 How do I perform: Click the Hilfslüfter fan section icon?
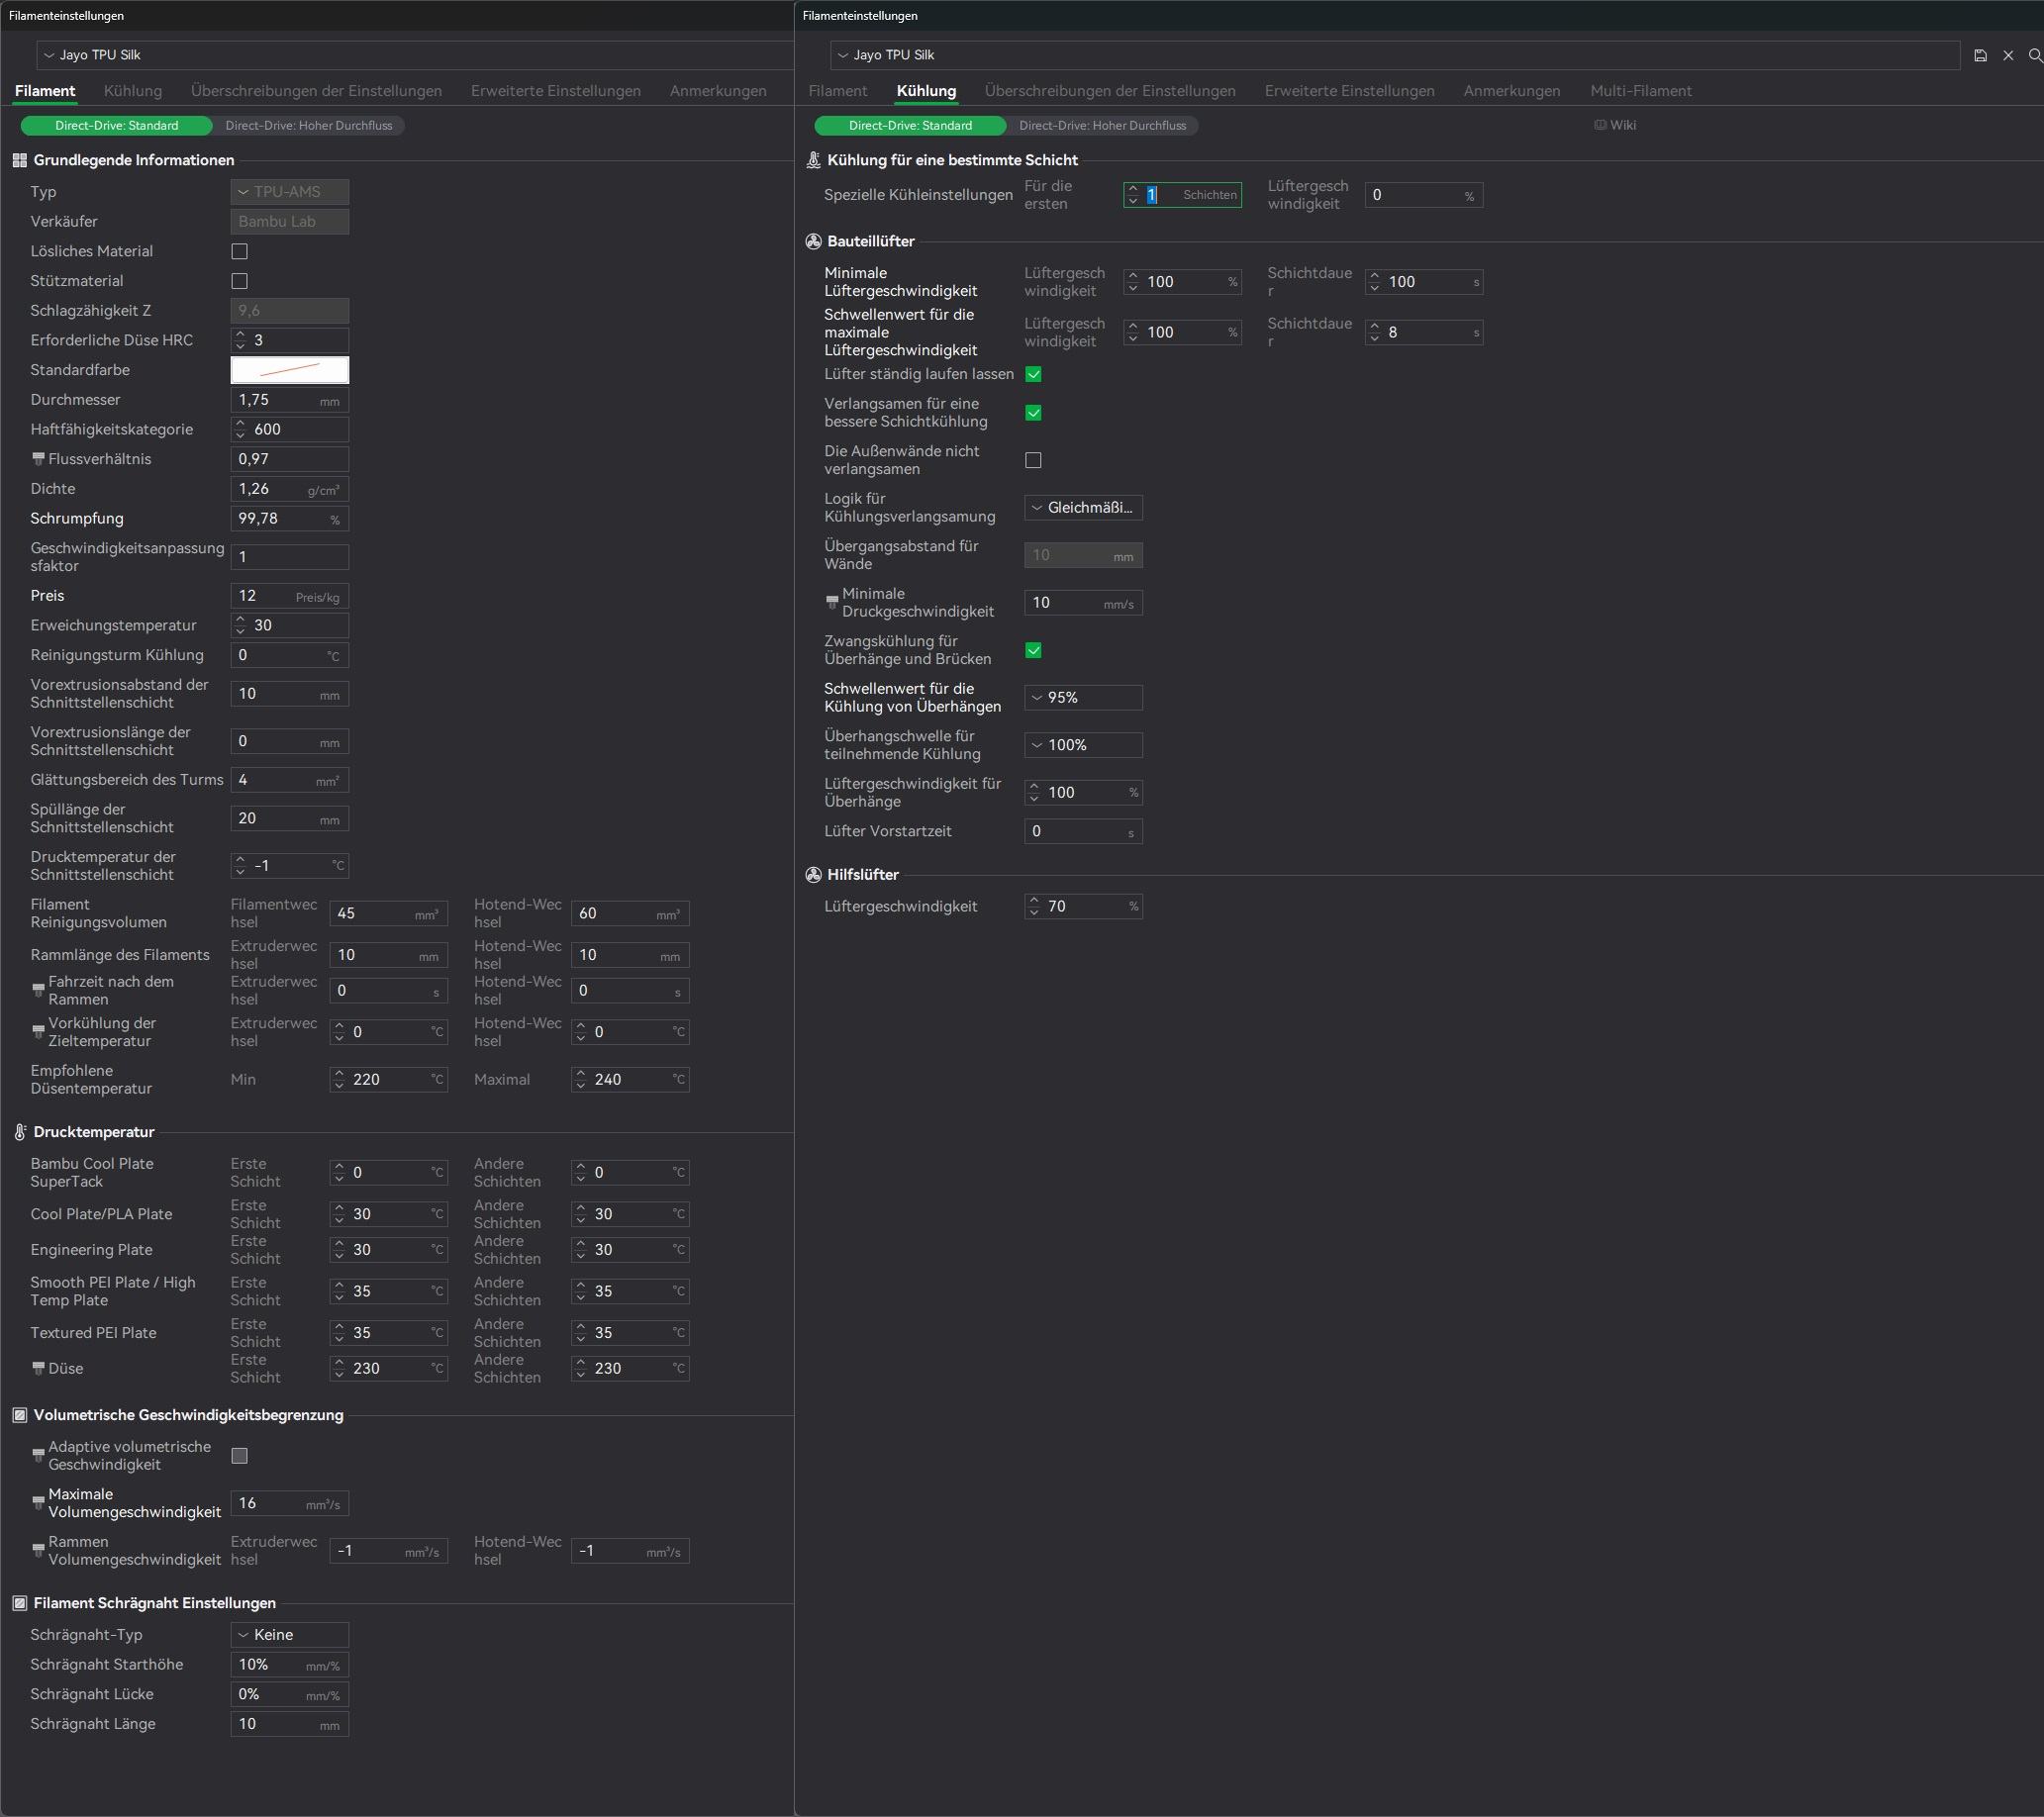(813, 874)
